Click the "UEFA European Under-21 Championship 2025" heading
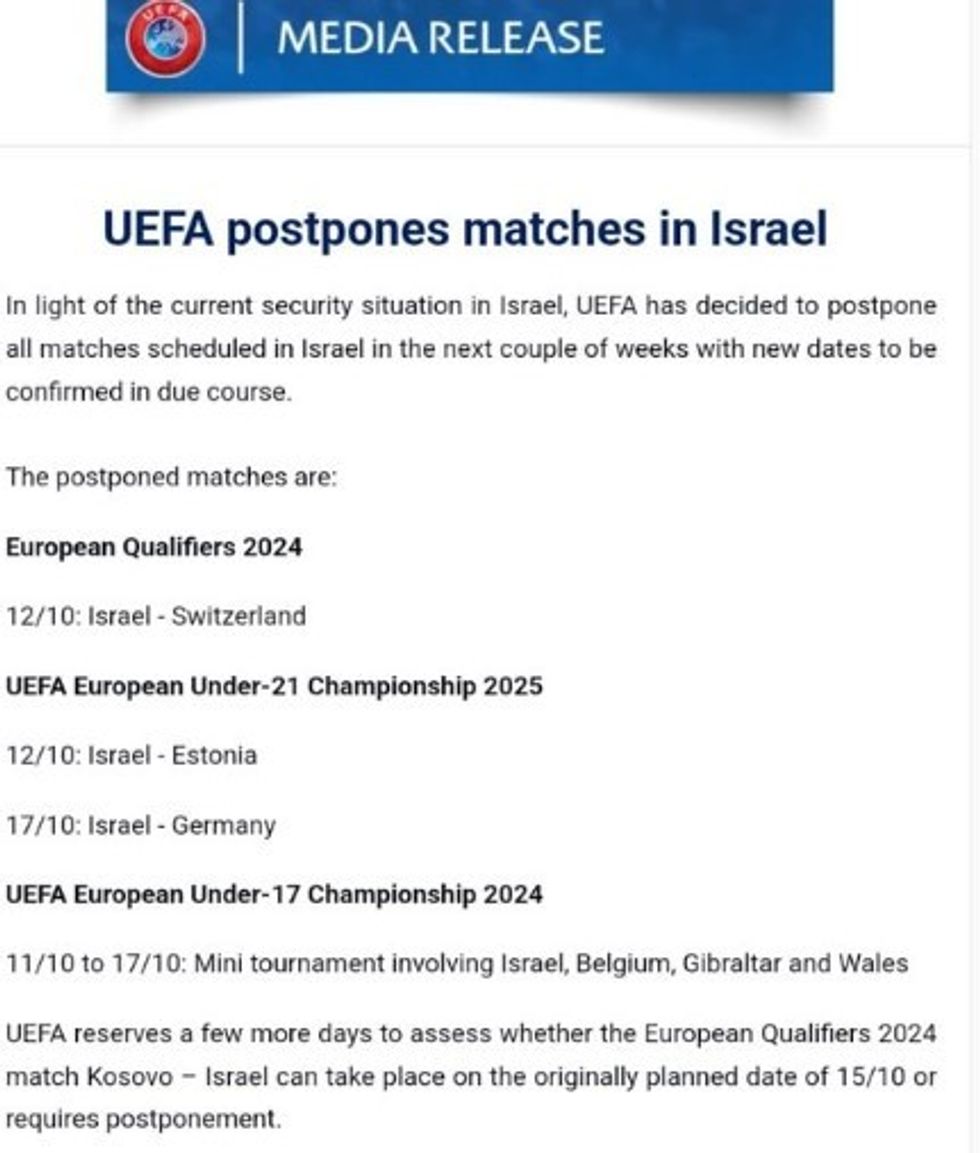 pyautogui.click(x=274, y=686)
